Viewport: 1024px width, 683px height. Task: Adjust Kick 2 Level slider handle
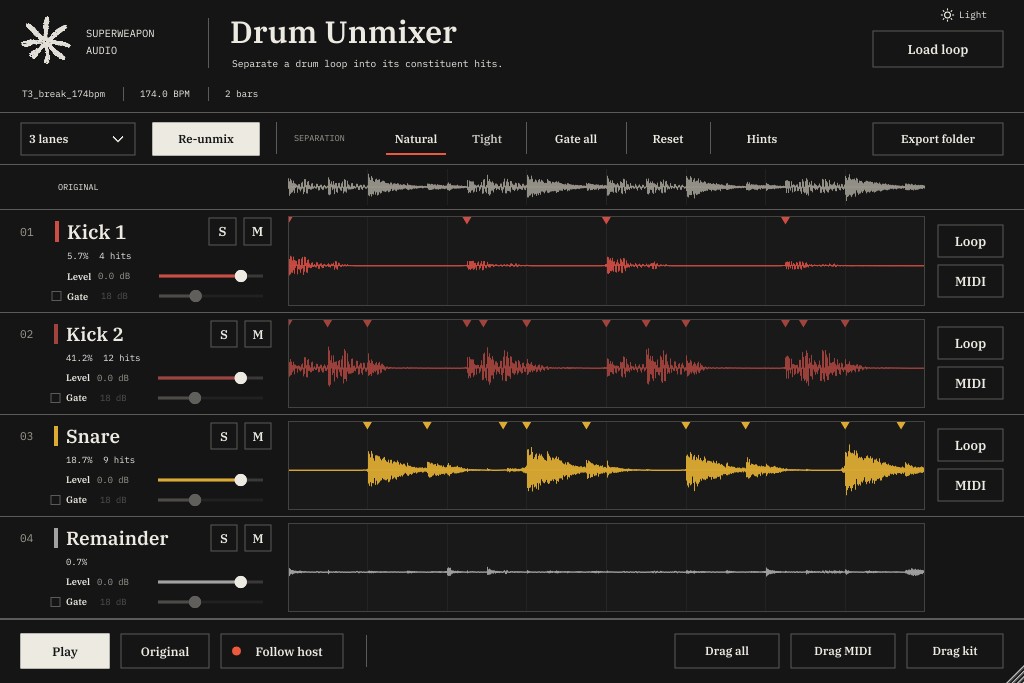pyautogui.click(x=240, y=378)
